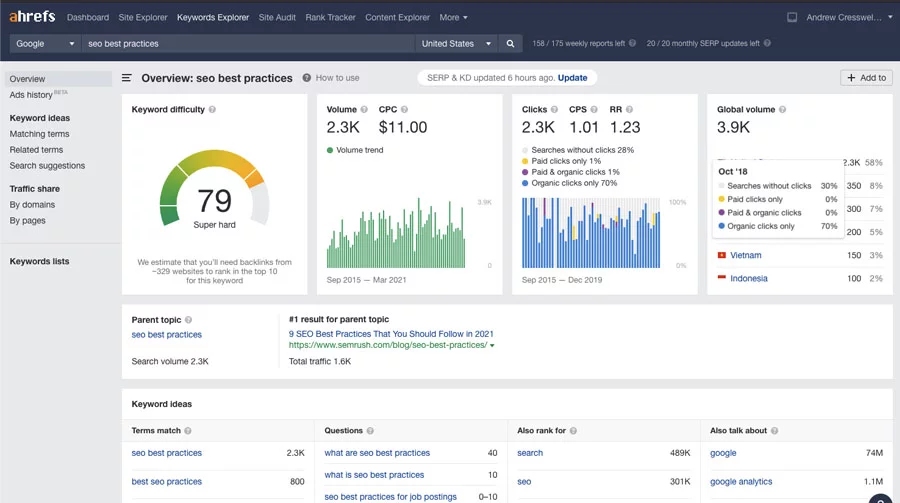This screenshot has width=900, height=503.
Task: Click info icon beside CPS
Action: pos(593,109)
